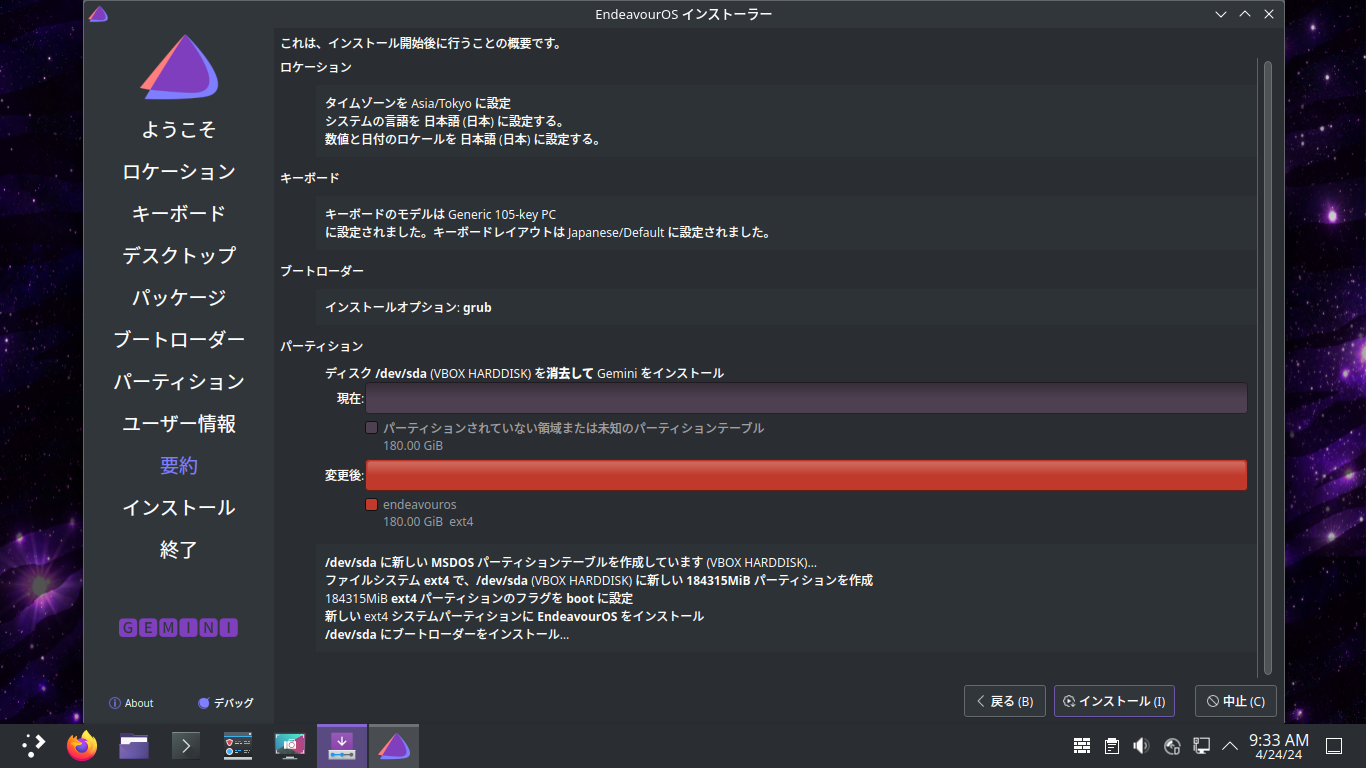
Task: Select the ようこそ step in sidebar
Action: click(x=179, y=130)
